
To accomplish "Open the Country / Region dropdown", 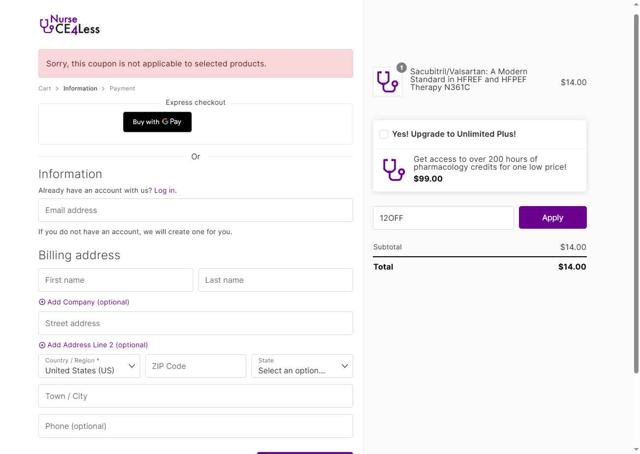I will click(89, 366).
